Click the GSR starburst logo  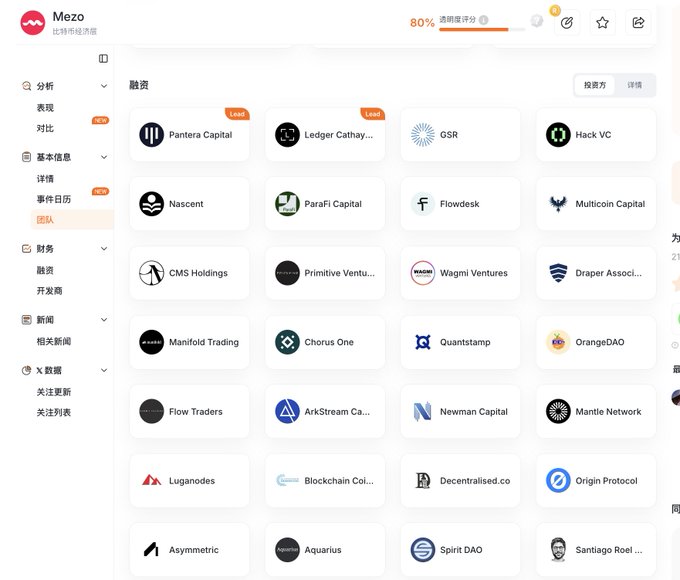tap(423, 134)
